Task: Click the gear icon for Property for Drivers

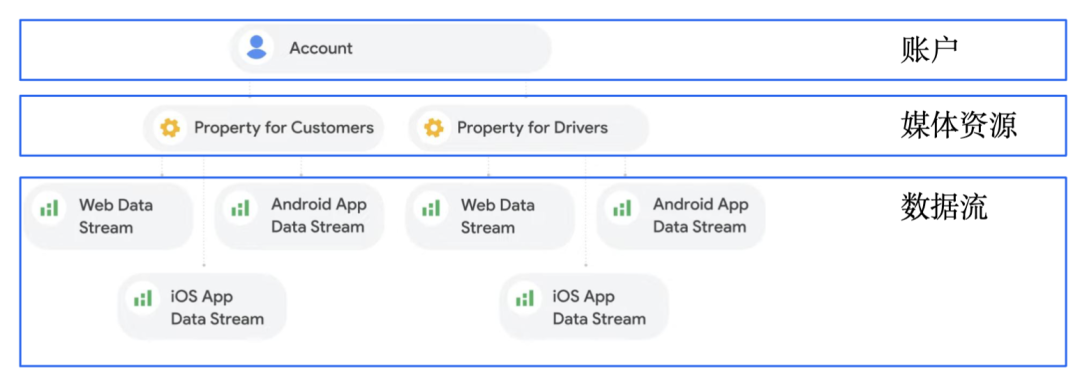Action: 433,128
